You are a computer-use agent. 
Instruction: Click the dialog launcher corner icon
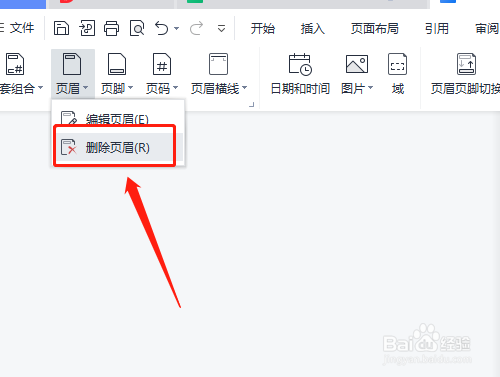pyautogui.click(x=252, y=105)
